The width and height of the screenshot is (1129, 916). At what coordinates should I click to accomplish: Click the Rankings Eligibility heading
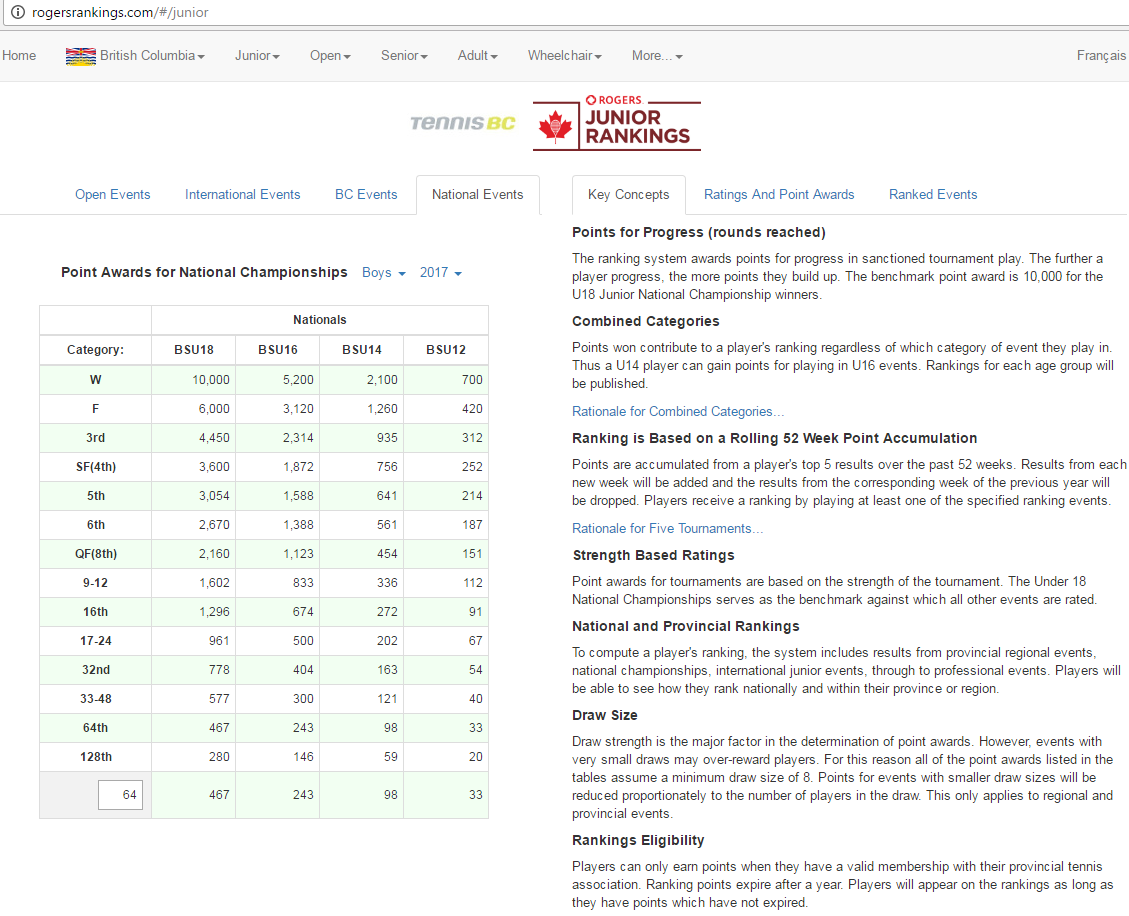pyautogui.click(x=638, y=840)
